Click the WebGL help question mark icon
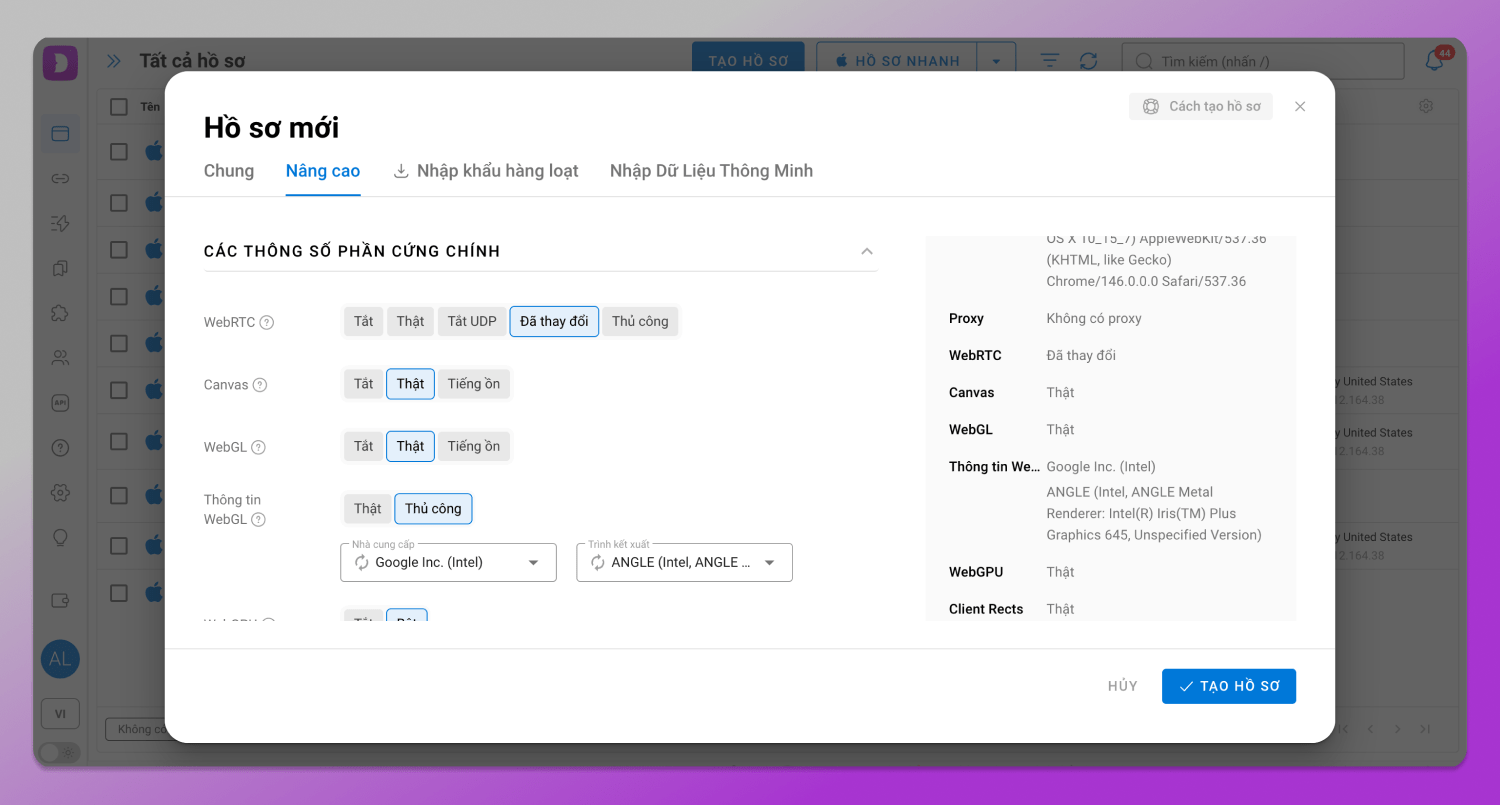The image size is (1500, 805). click(258, 447)
